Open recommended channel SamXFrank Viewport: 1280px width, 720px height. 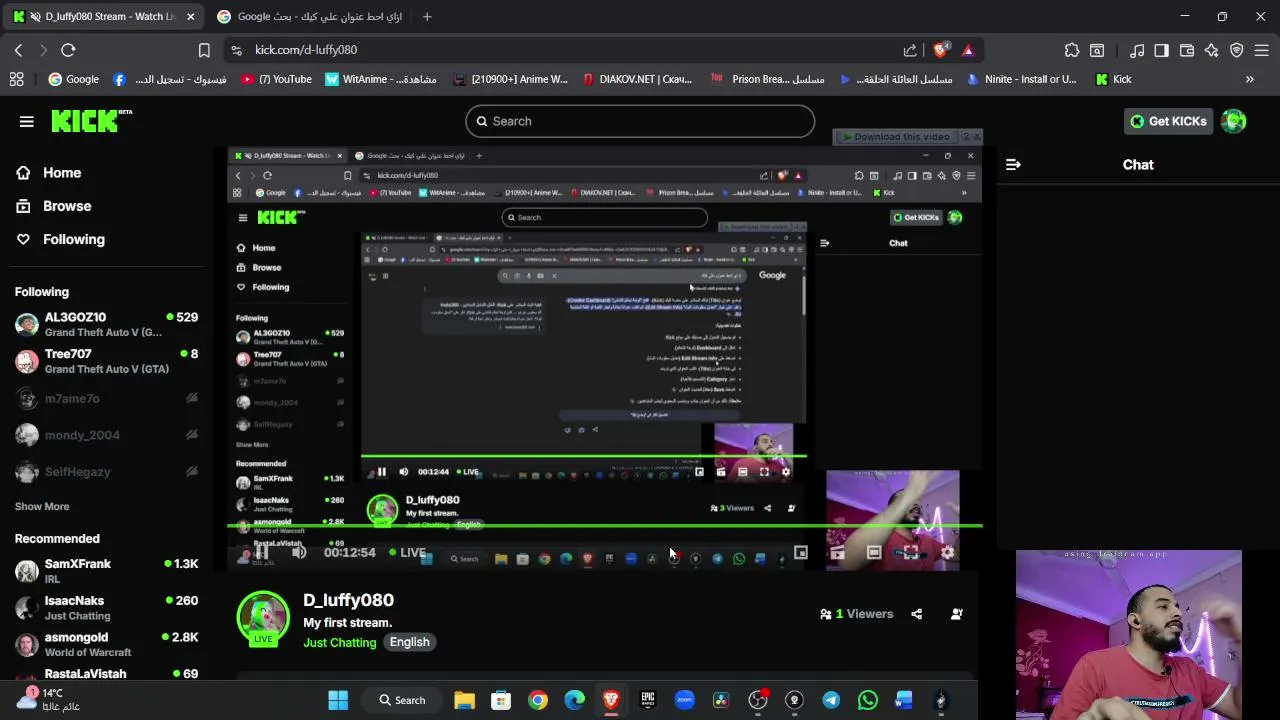106,571
